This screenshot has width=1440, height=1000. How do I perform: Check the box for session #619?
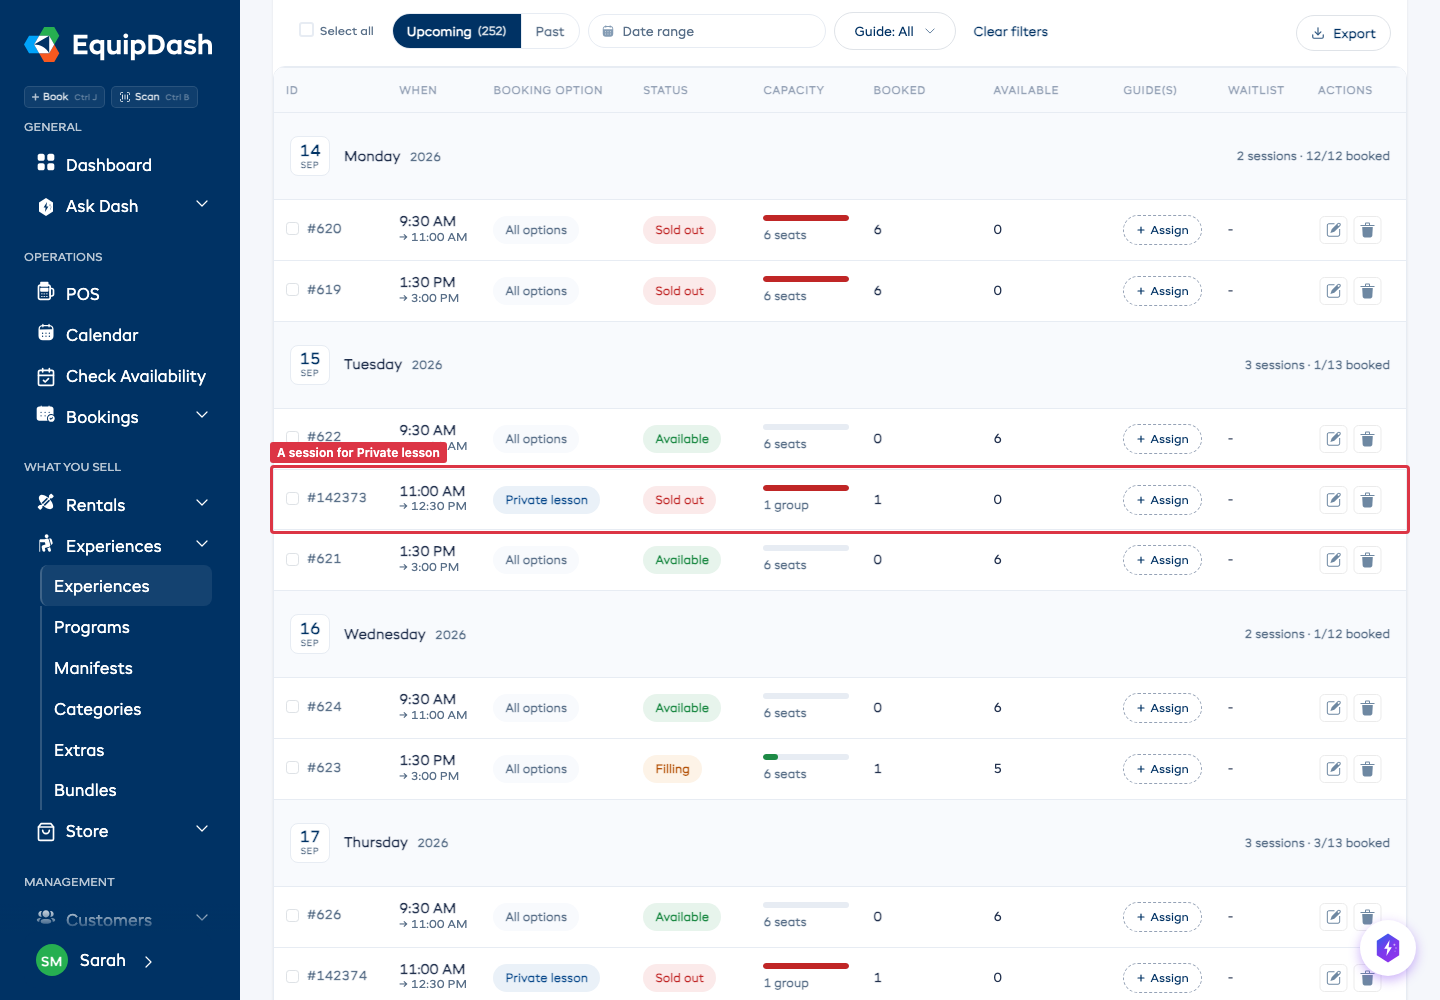pos(293,290)
